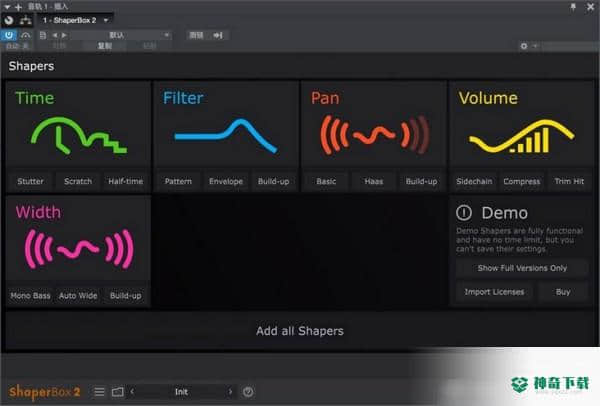Toggle Show Full Versions Only
Screen dimensions: 600x406
[522, 268]
